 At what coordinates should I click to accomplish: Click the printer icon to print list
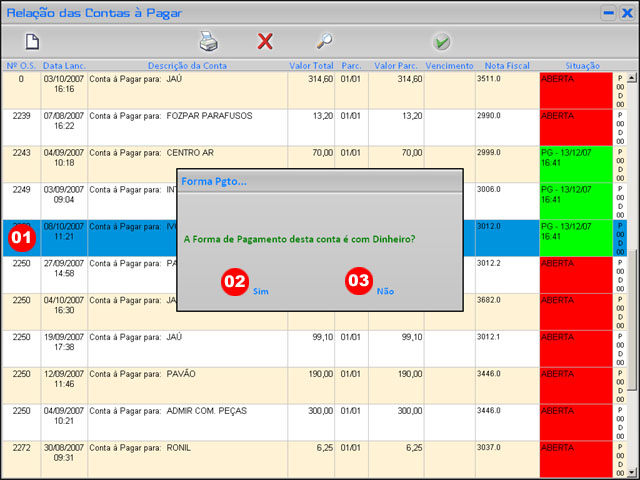208,42
